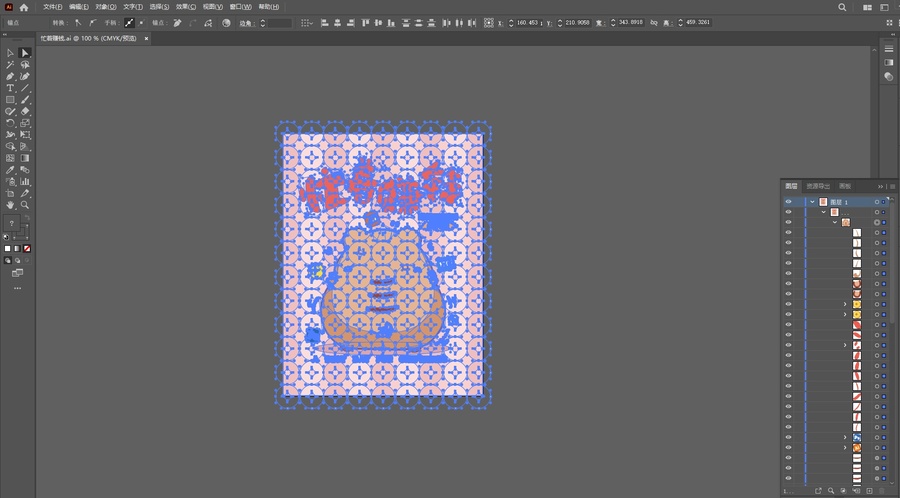Select the Magic Wand tool
Image resolution: width=900 pixels, height=498 pixels.
coord(10,65)
